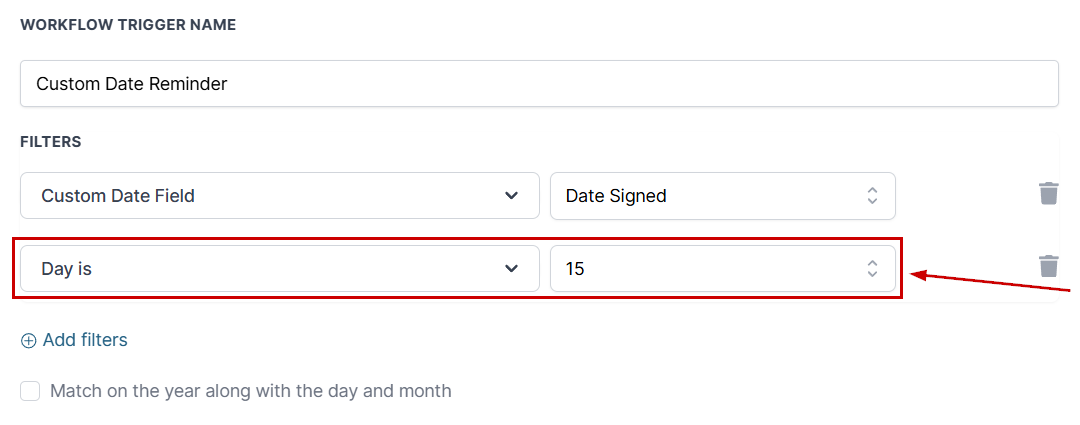Click the WORKFLOW TRIGGER NAME label
Image resolution: width=1080 pixels, height=425 pixels.
coord(128,25)
